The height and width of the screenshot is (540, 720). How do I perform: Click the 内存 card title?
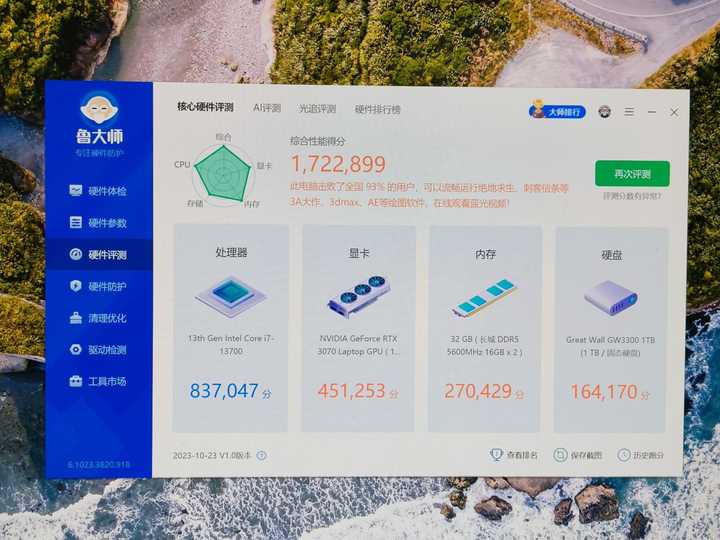[485, 254]
